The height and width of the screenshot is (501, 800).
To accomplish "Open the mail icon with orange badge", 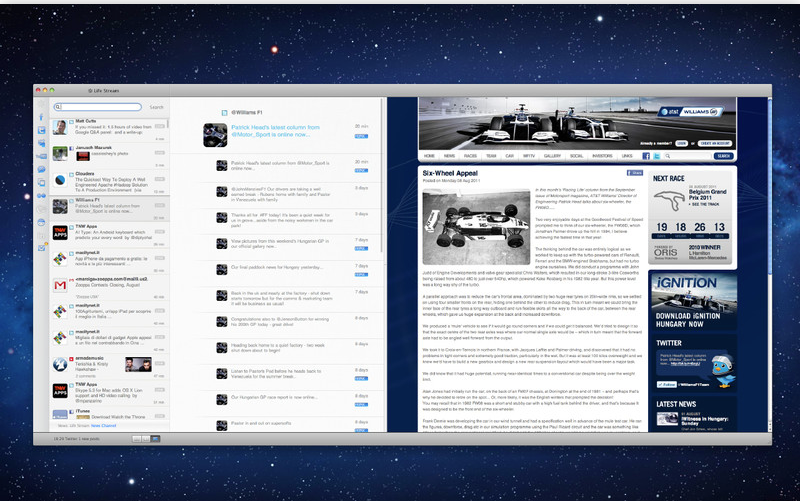I will tap(42, 247).
